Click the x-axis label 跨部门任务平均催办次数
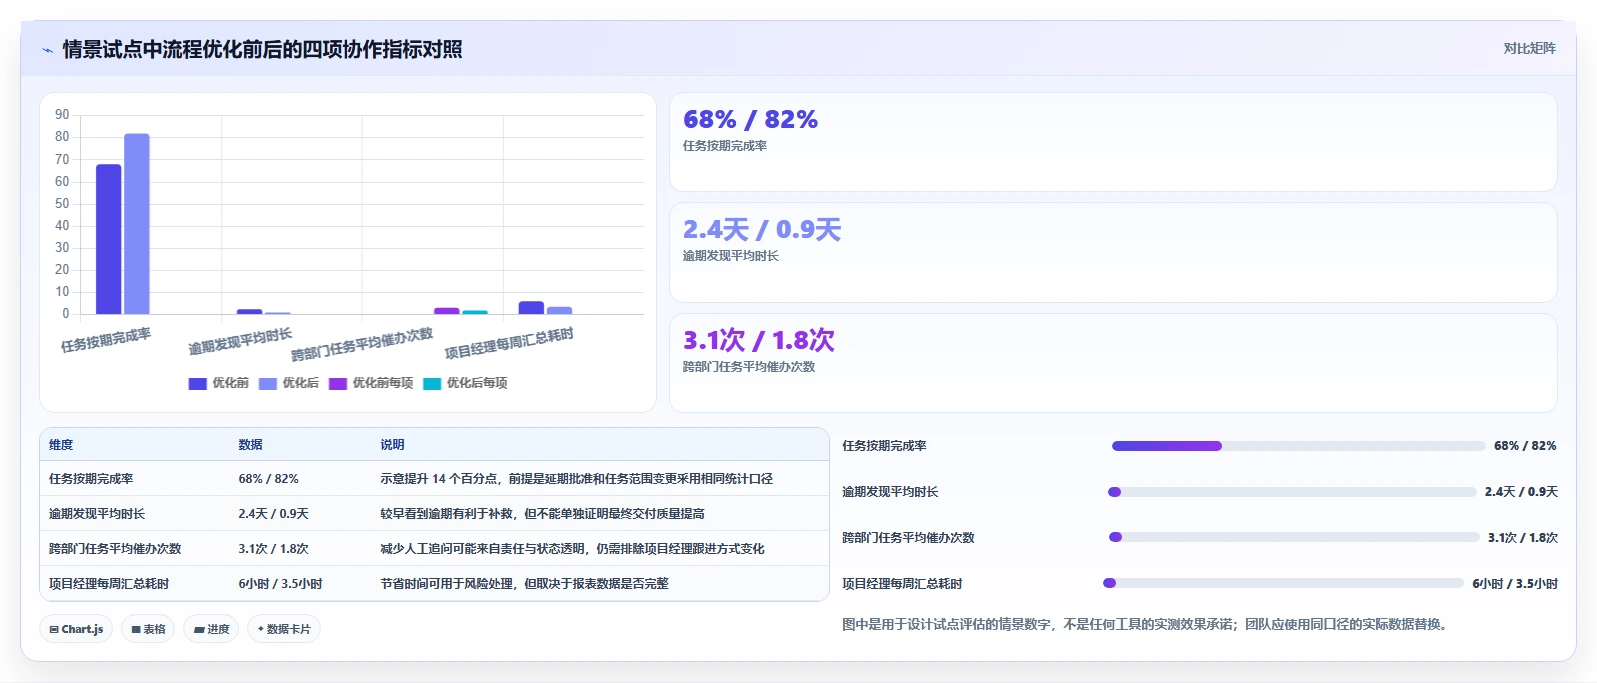The width and height of the screenshot is (1597, 683). pos(362,345)
